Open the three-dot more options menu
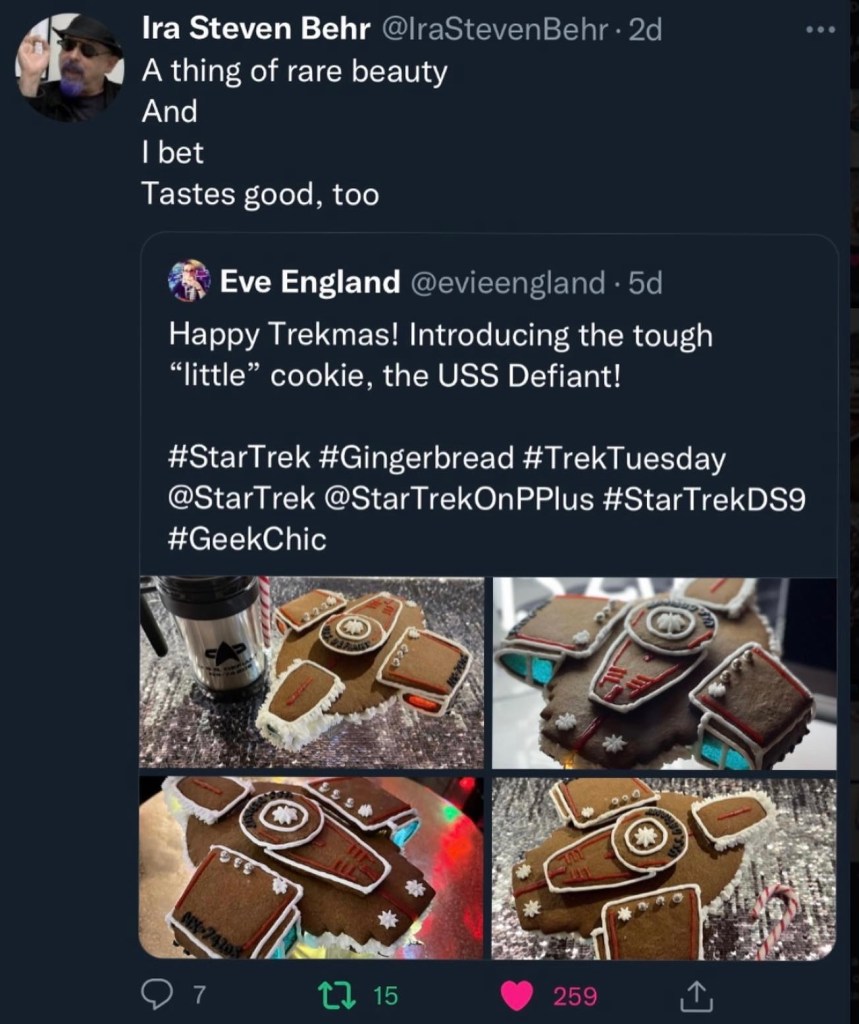Image resolution: width=859 pixels, height=1024 pixels. click(819, 30)
